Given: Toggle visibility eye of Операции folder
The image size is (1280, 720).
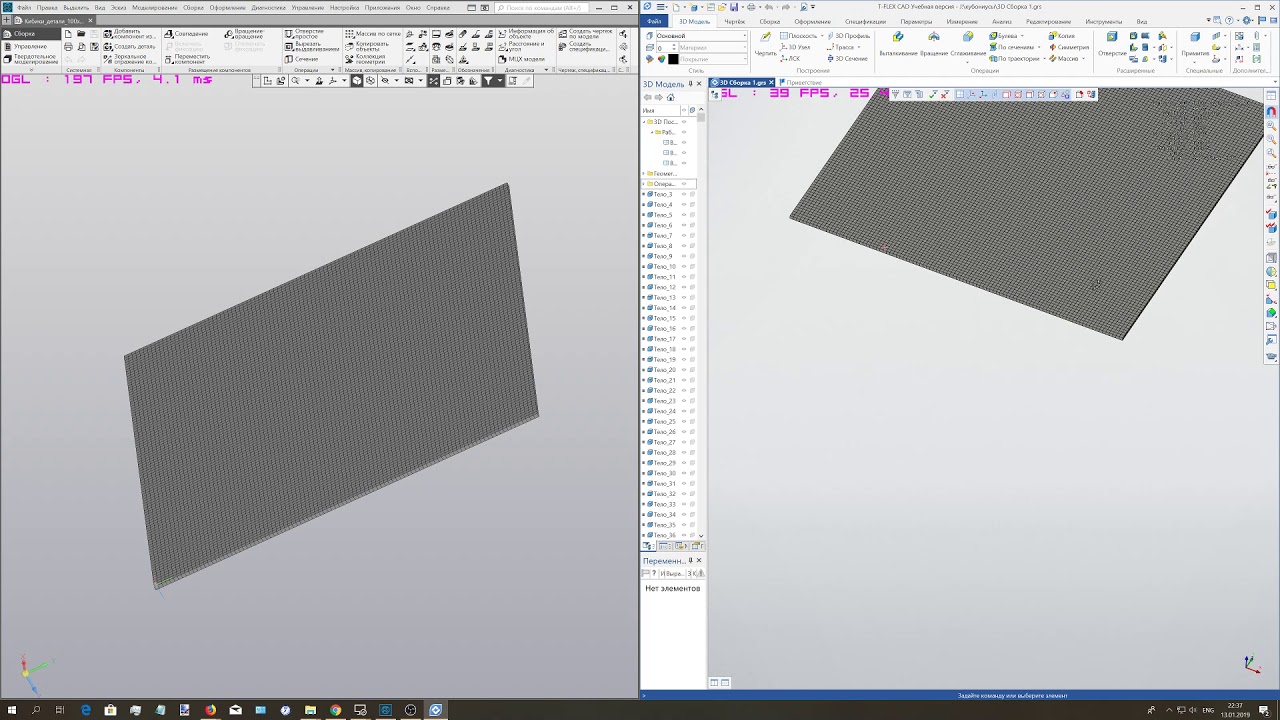Looking at the screenshot, I should pyautogui.click(x=684, y=184).
